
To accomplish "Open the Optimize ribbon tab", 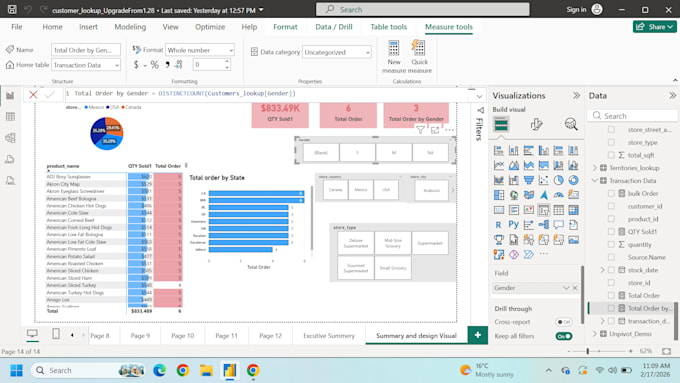I will [x=210, y=27].
